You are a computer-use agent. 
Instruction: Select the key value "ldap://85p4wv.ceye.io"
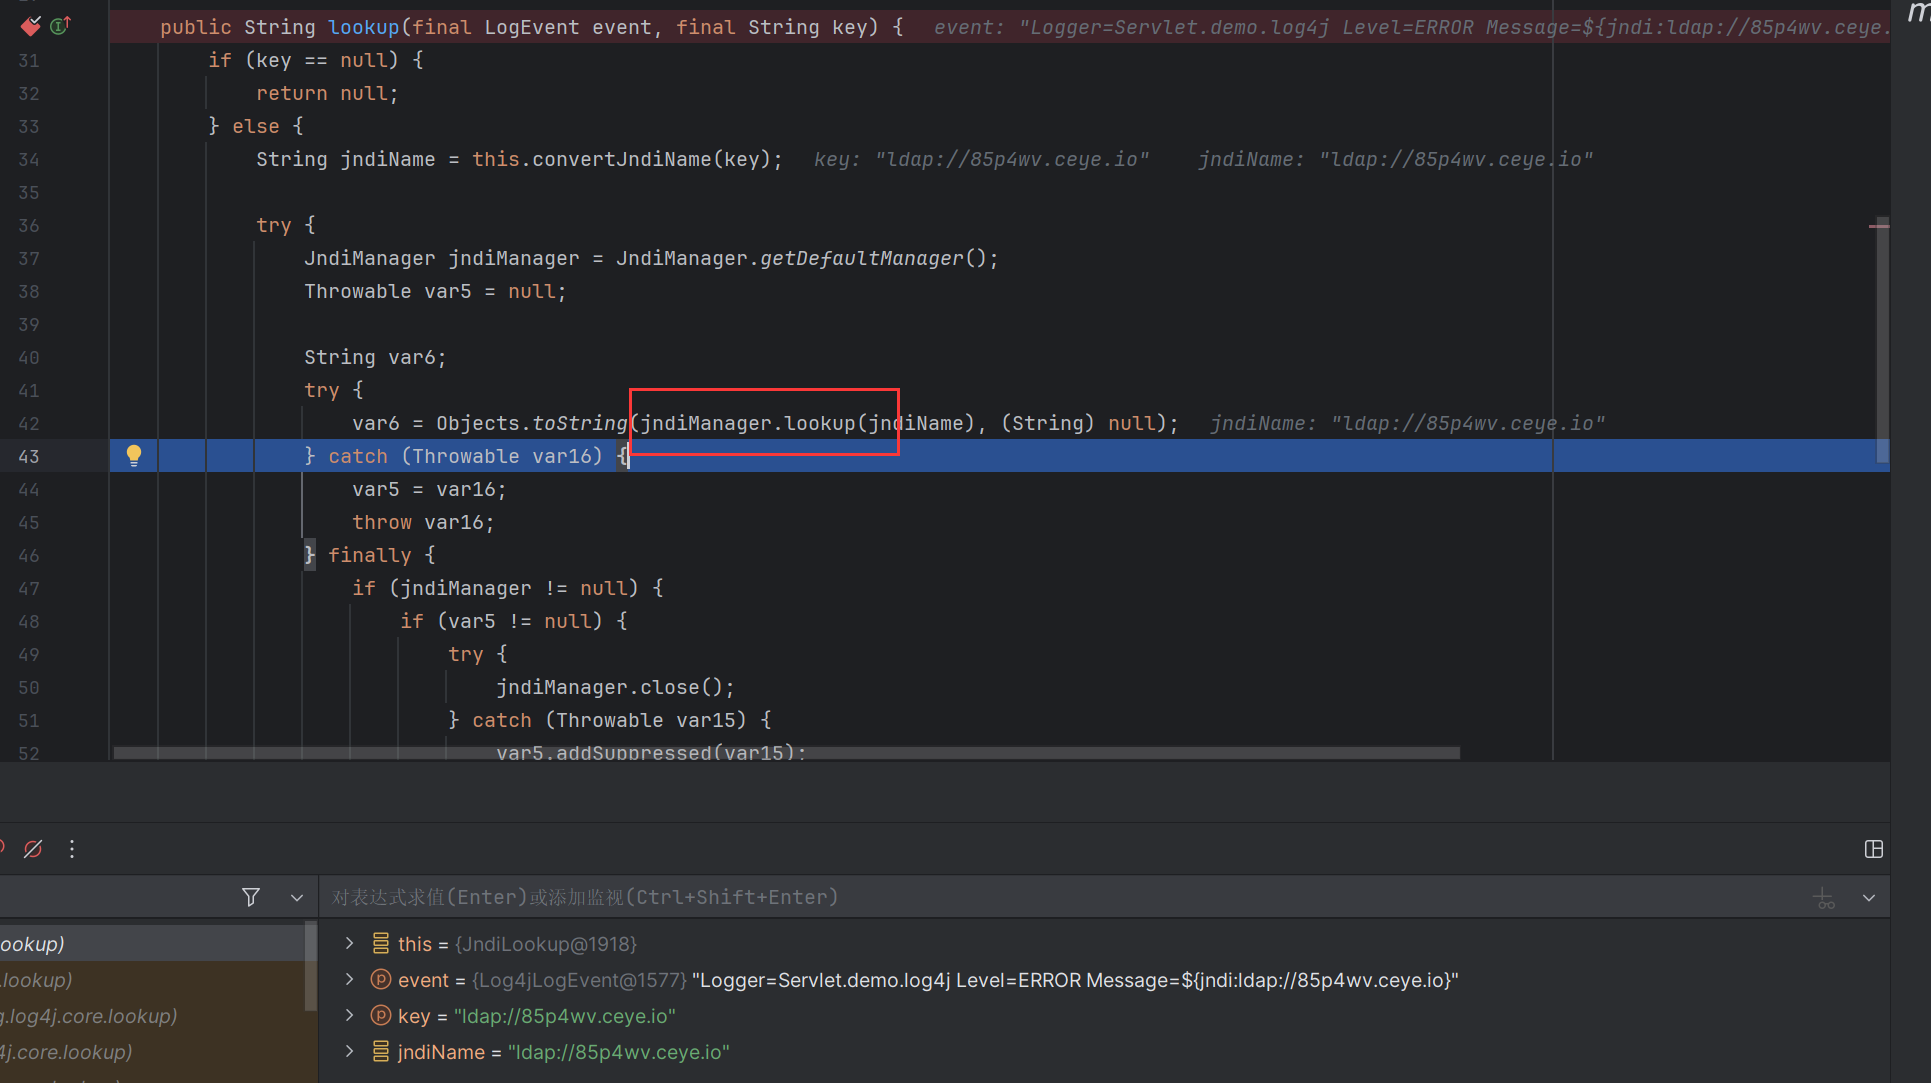[x=565, y=1016]
